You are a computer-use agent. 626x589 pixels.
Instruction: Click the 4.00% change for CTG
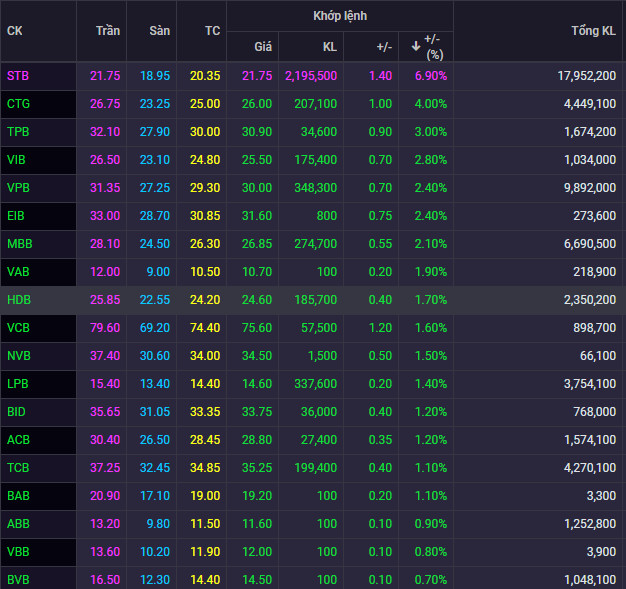tap(431, 104)
